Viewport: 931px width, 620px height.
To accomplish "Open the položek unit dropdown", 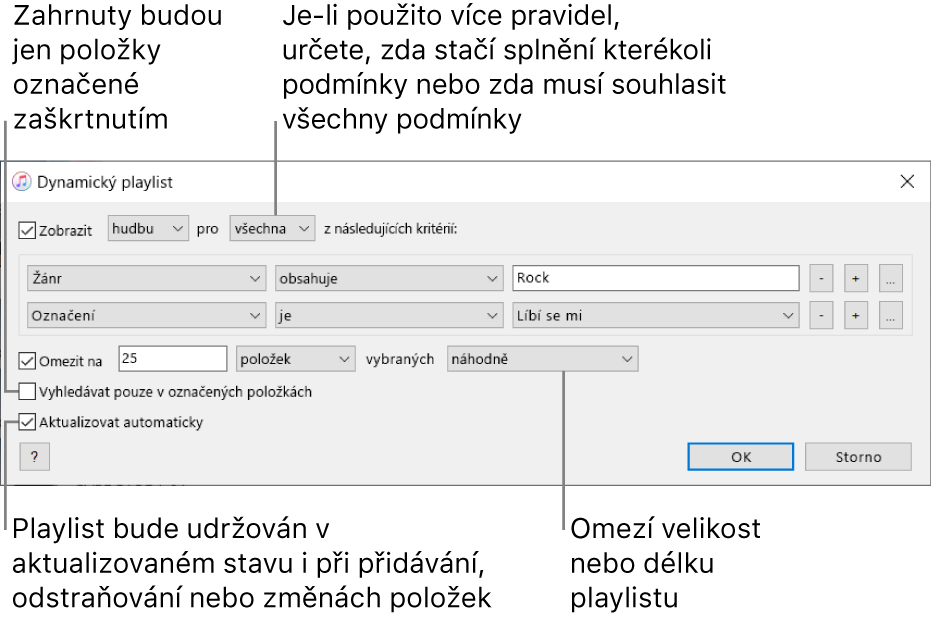I will pos(296,359).
